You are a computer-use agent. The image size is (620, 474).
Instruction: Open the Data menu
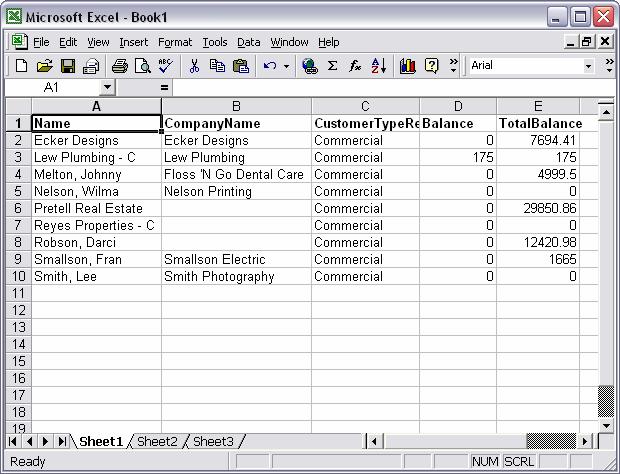click(x=249, y=42)
